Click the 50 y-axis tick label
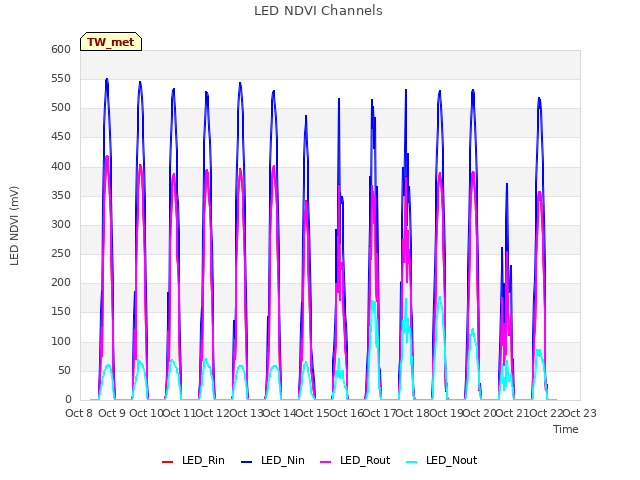 click(x=64, y=371)
